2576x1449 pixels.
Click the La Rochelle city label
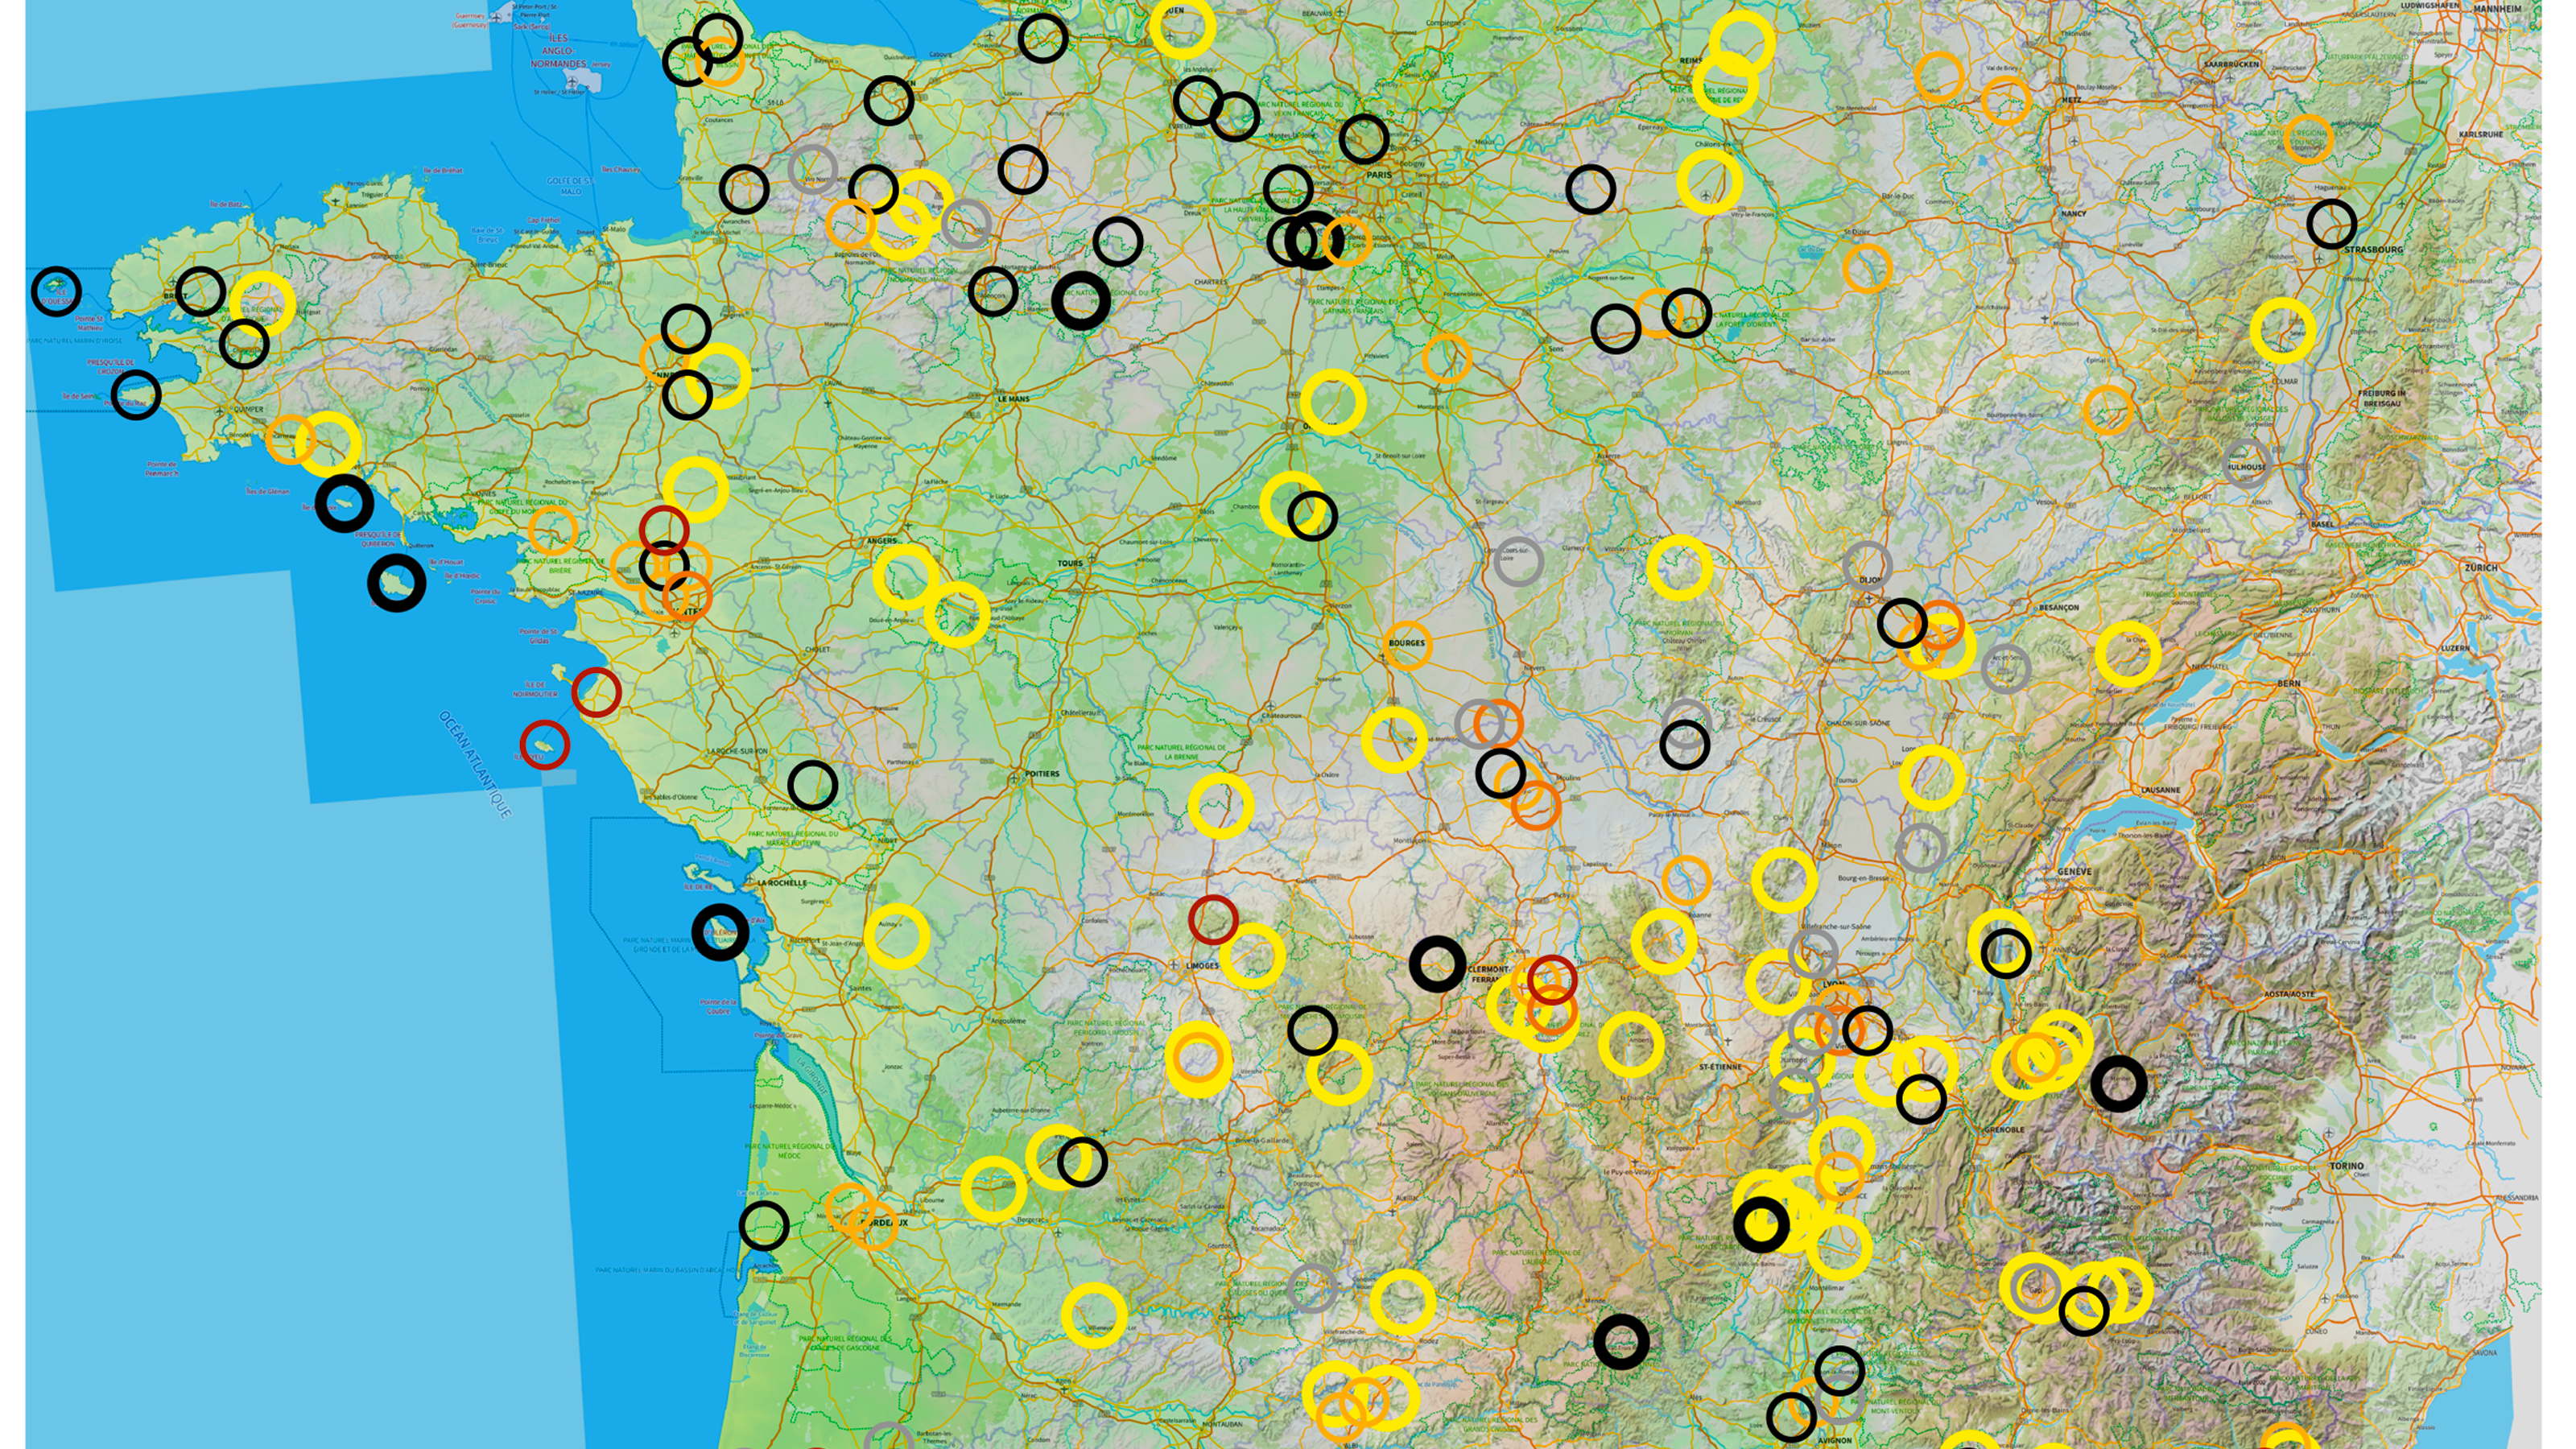(782, 883)
